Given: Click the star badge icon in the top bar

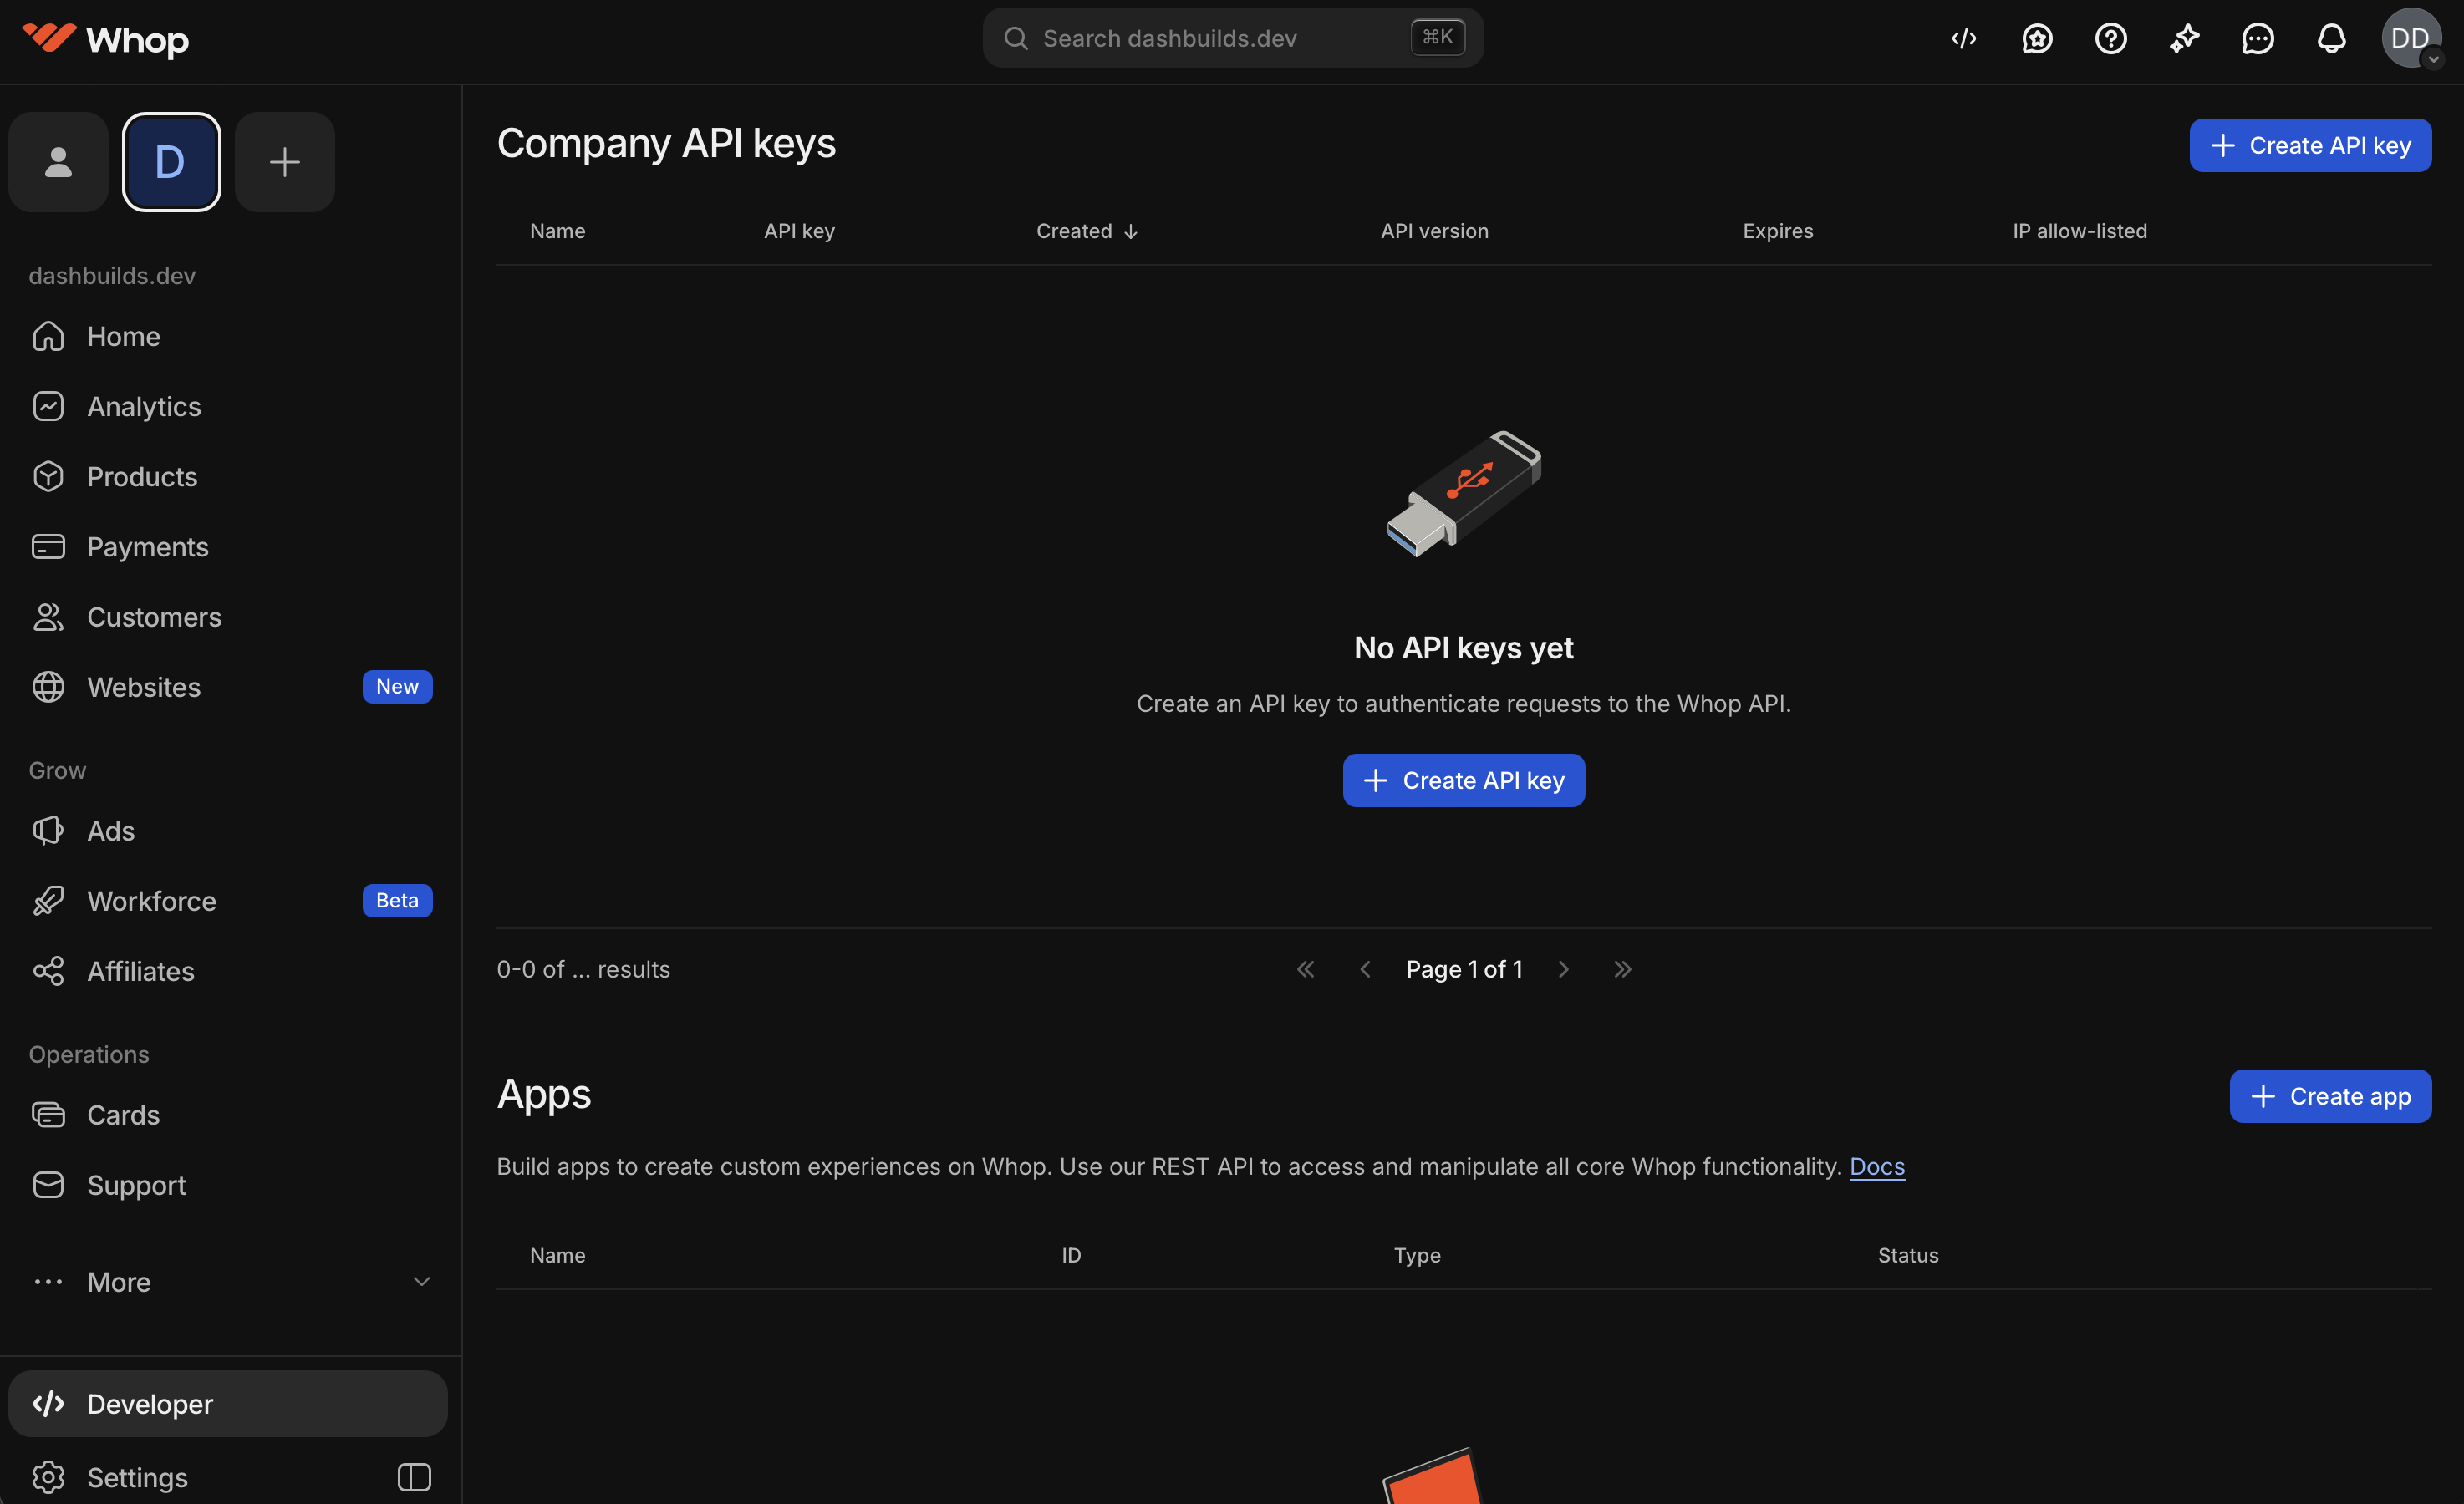Looking at the screenshot, I should point(2037,39).
